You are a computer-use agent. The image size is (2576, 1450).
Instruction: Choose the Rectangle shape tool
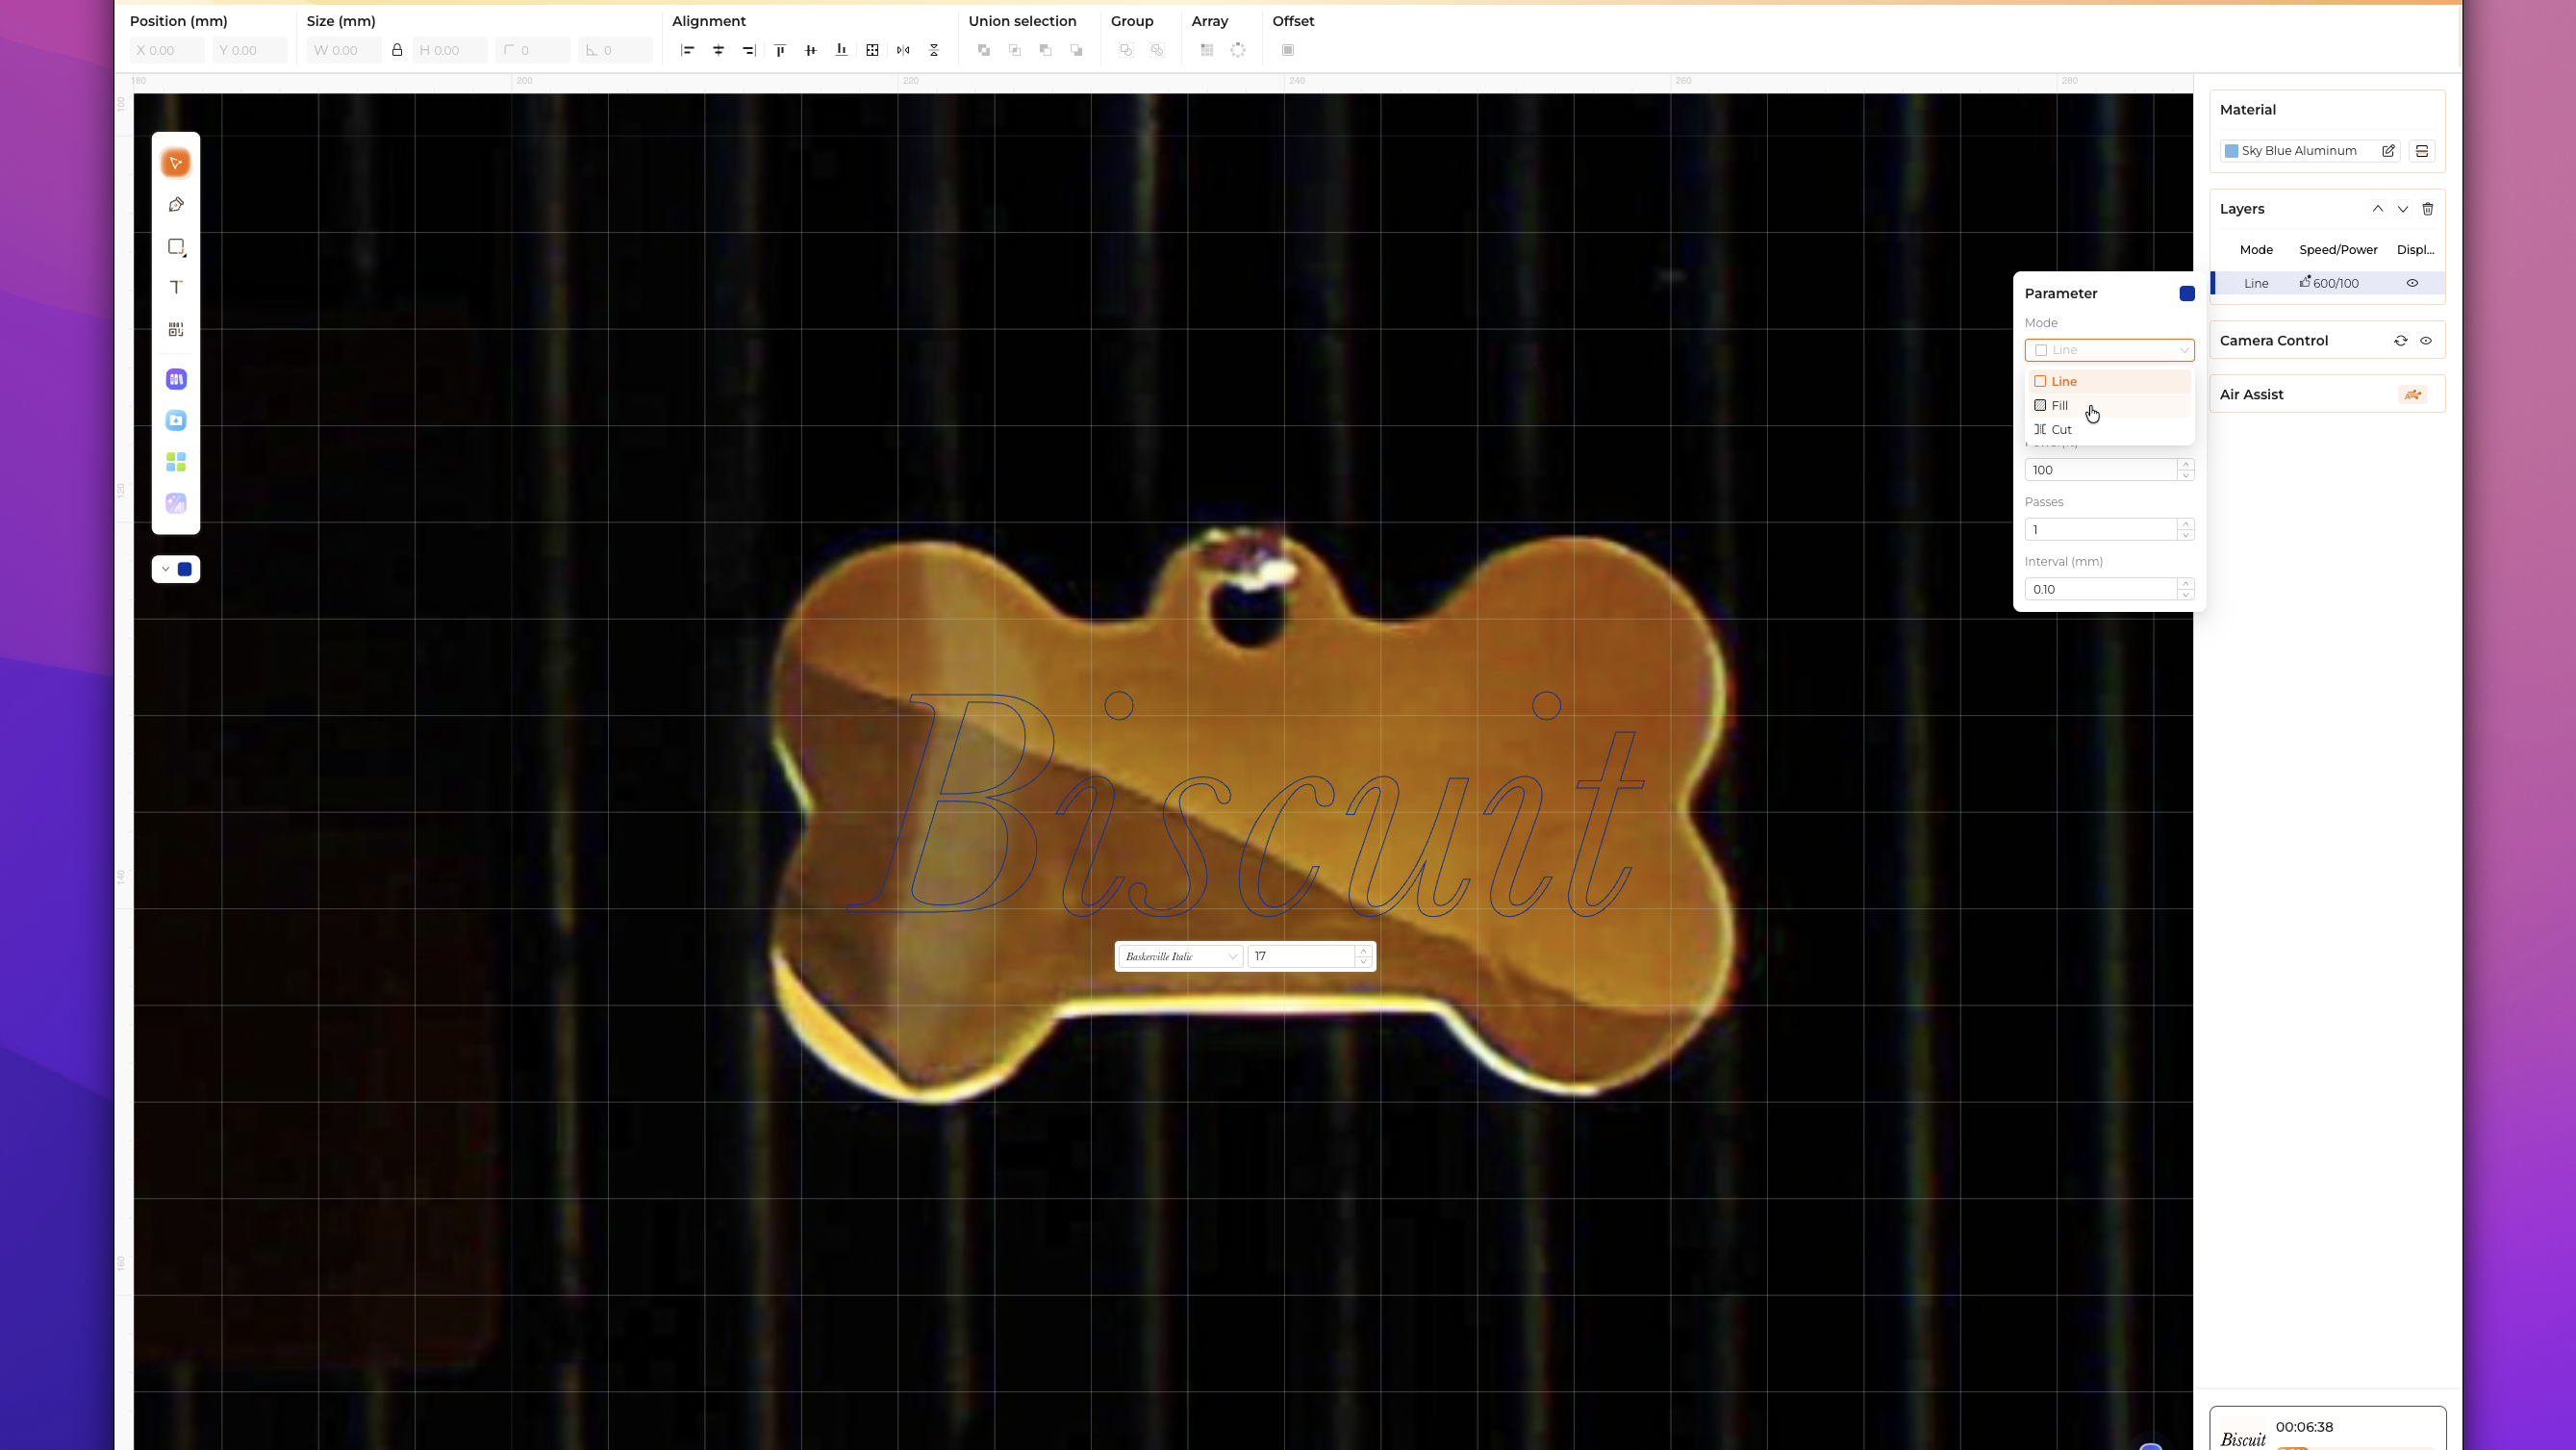(x=176, y=247)
